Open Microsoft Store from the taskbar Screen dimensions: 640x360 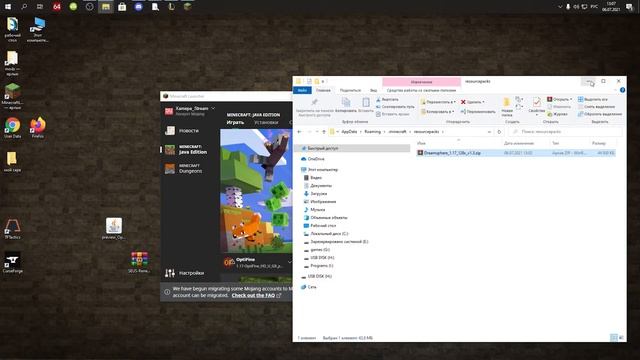122,7
